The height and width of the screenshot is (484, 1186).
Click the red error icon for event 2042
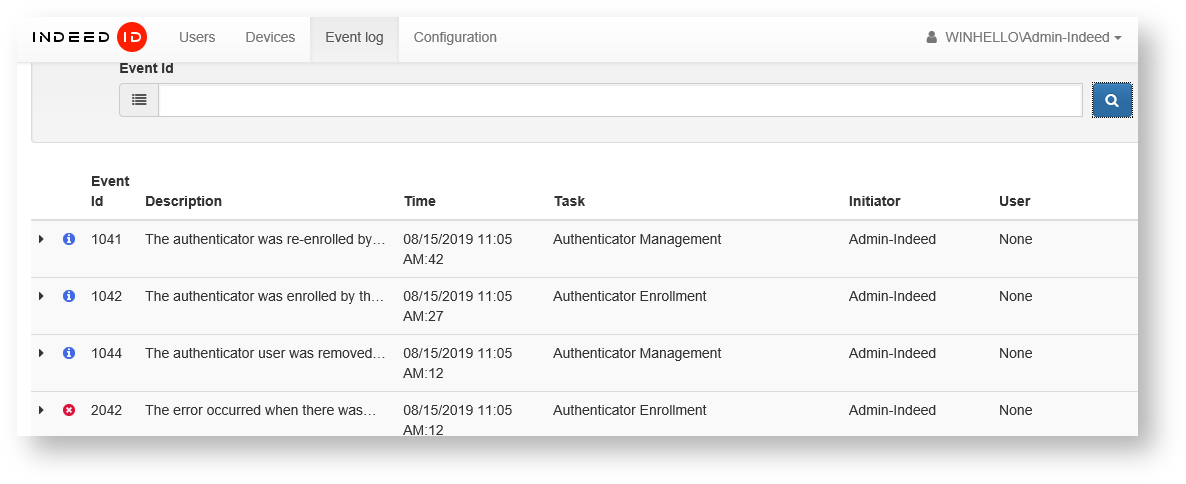click(x=69, y=411)
